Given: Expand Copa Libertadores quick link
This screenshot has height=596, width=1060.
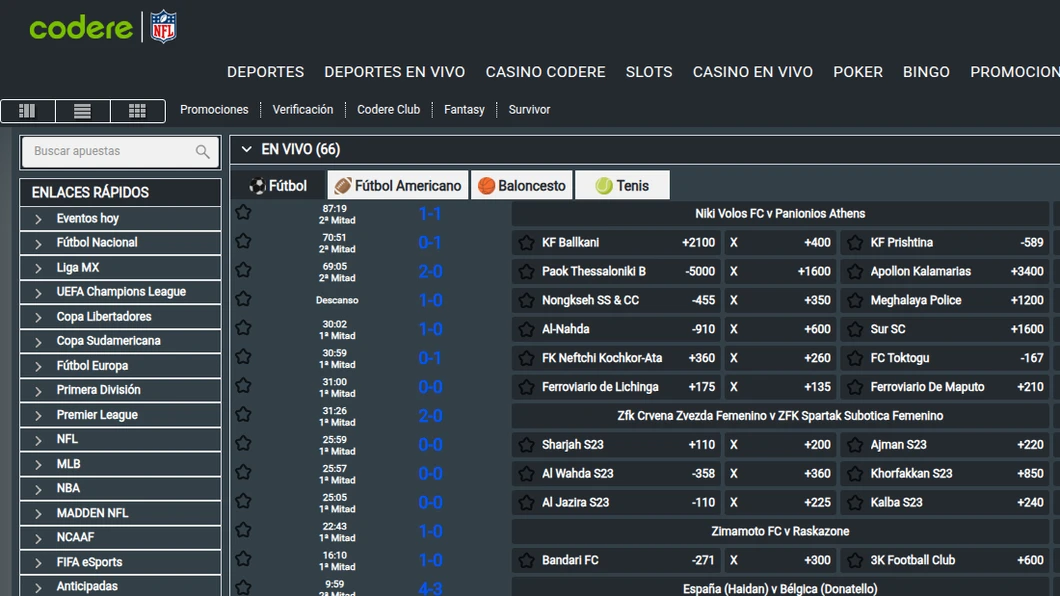Looking at the screenshot, I should [x=120, y=316].
